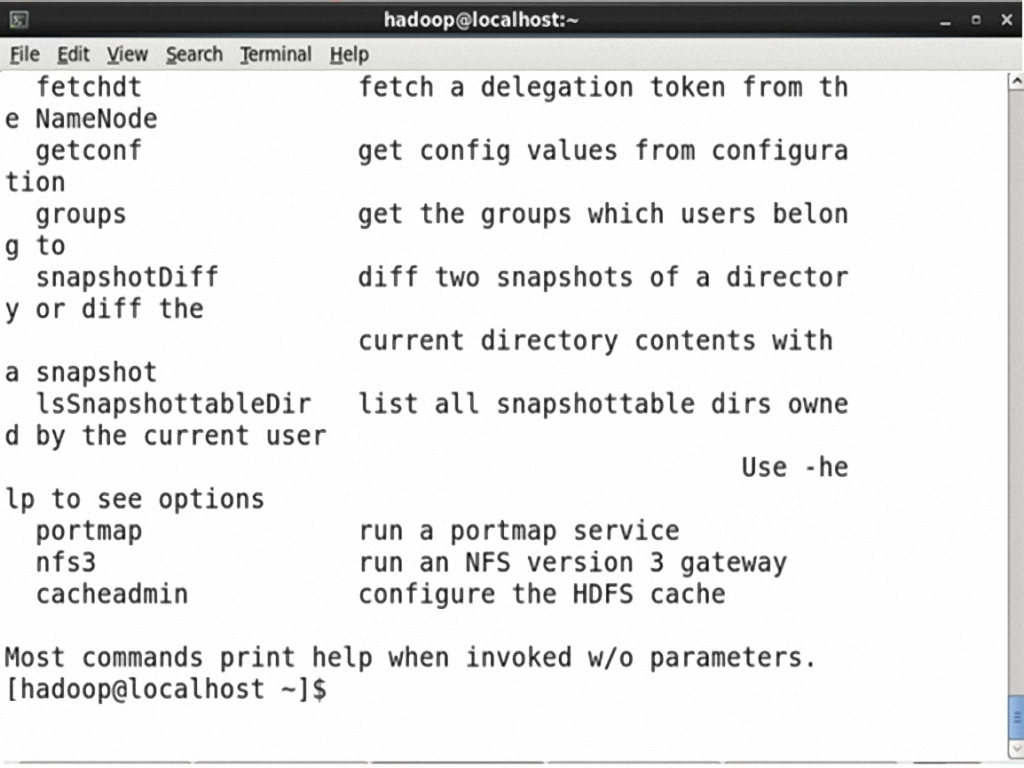This screenshot has width=1024, height=768.
Task: Open the View menu
Action: coord(127,55)
